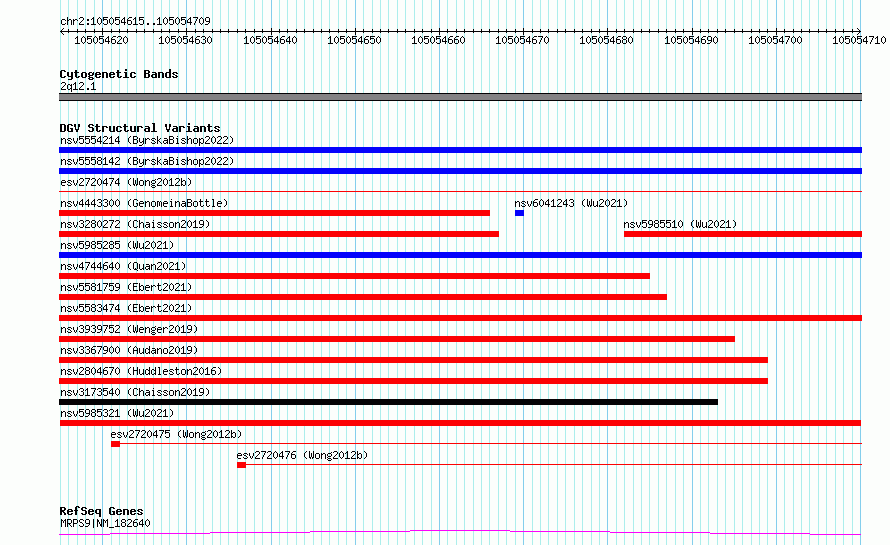Click the nsv5554214 (ByrskaBishop2022) label
This screenshot has width=890, height=545.
(147, 140)
